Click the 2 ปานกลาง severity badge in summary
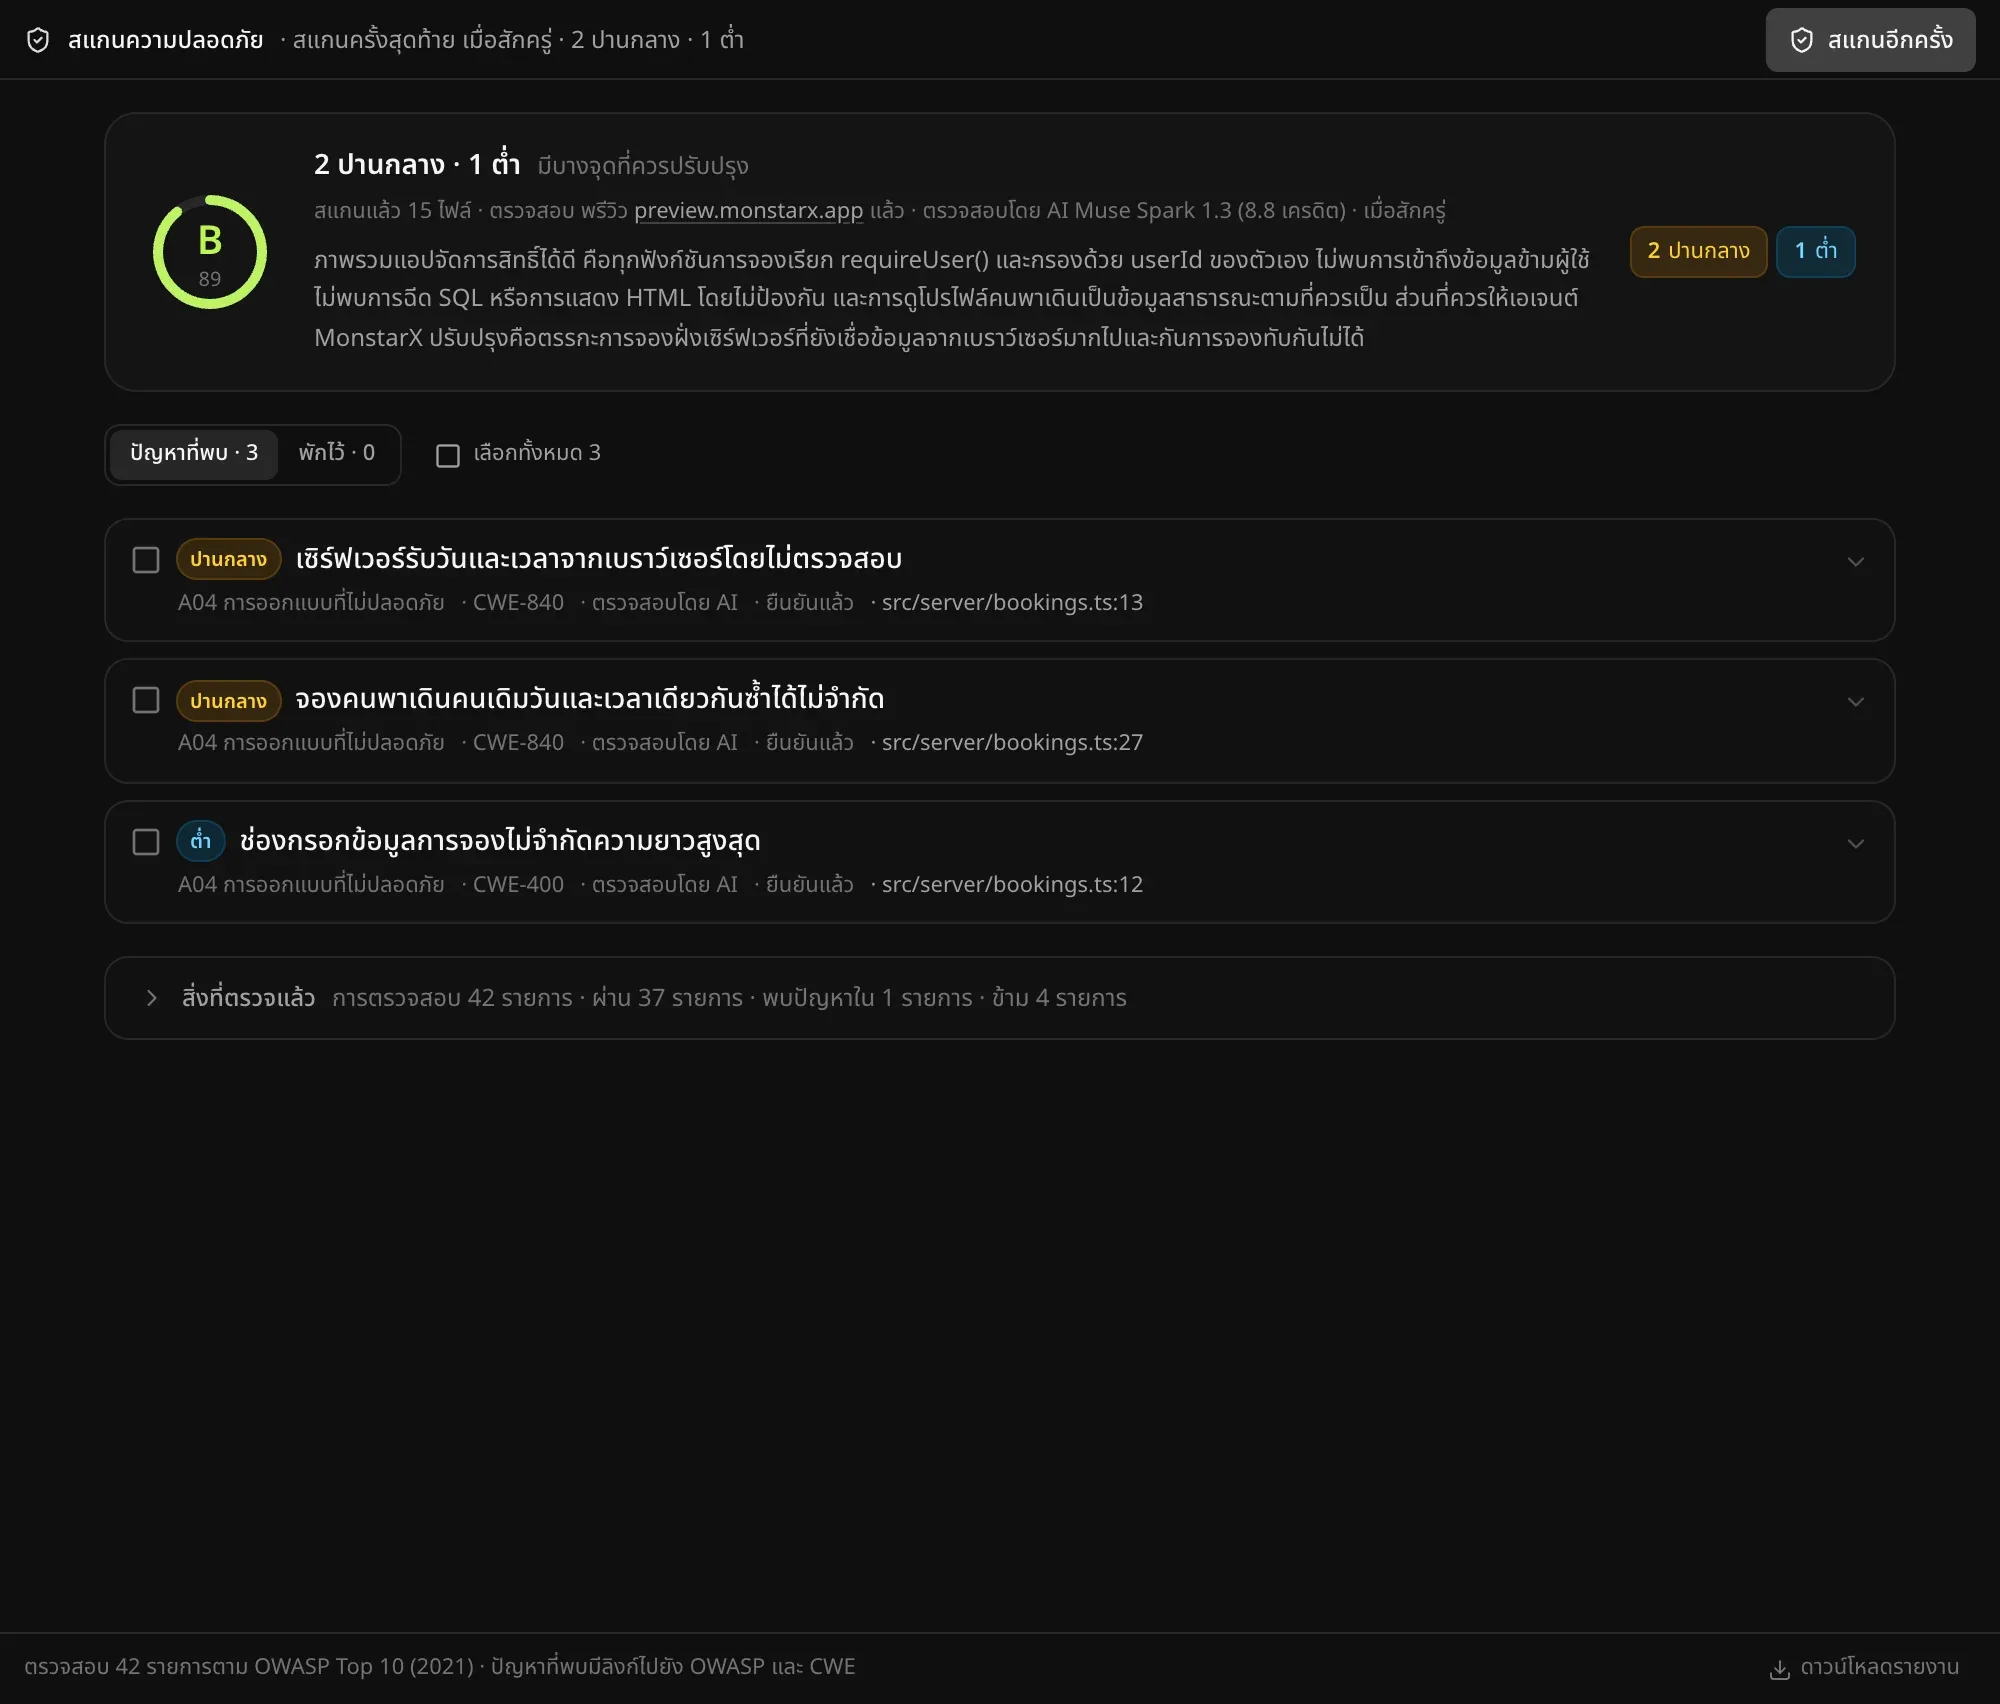This screenshot has width=2000, height=1704. (1698, 251)
